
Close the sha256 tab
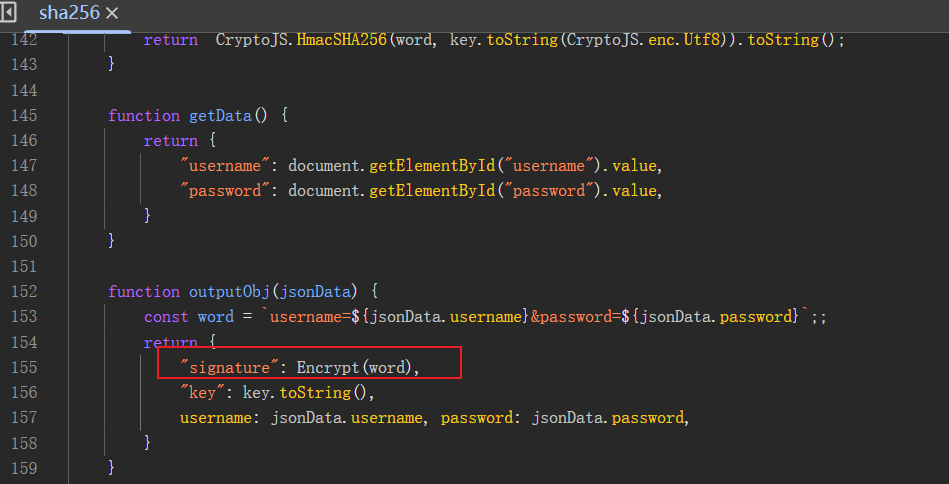pyautogui.click(x=112, y=13)
